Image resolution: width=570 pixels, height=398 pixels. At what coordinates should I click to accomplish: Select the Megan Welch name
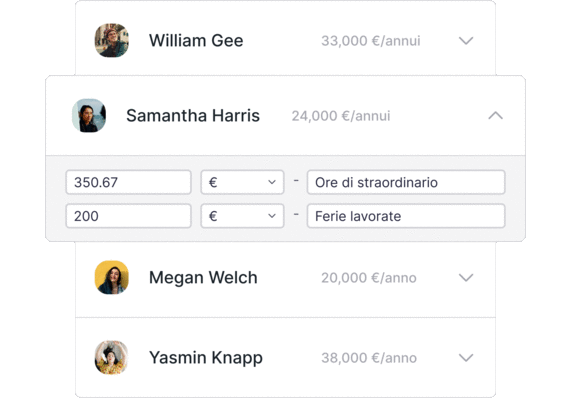pos(203,278)
